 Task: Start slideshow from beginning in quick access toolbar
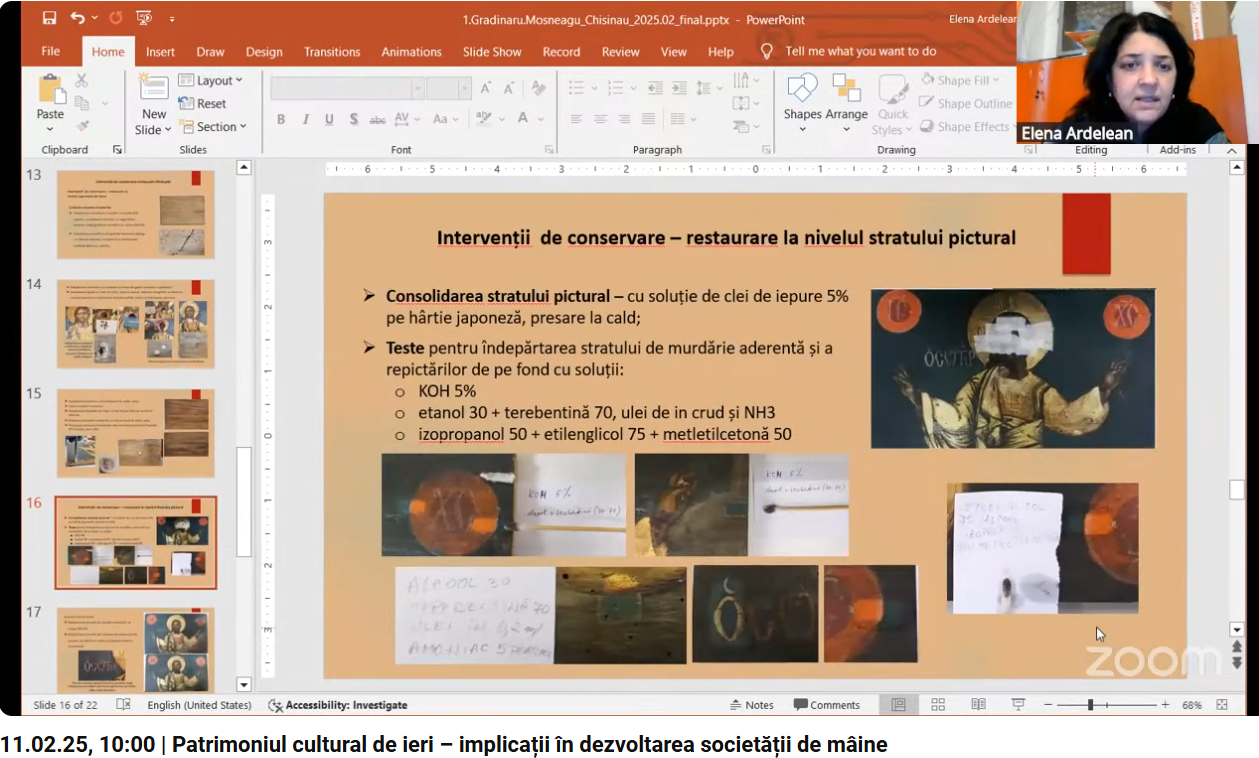point(143,18)
